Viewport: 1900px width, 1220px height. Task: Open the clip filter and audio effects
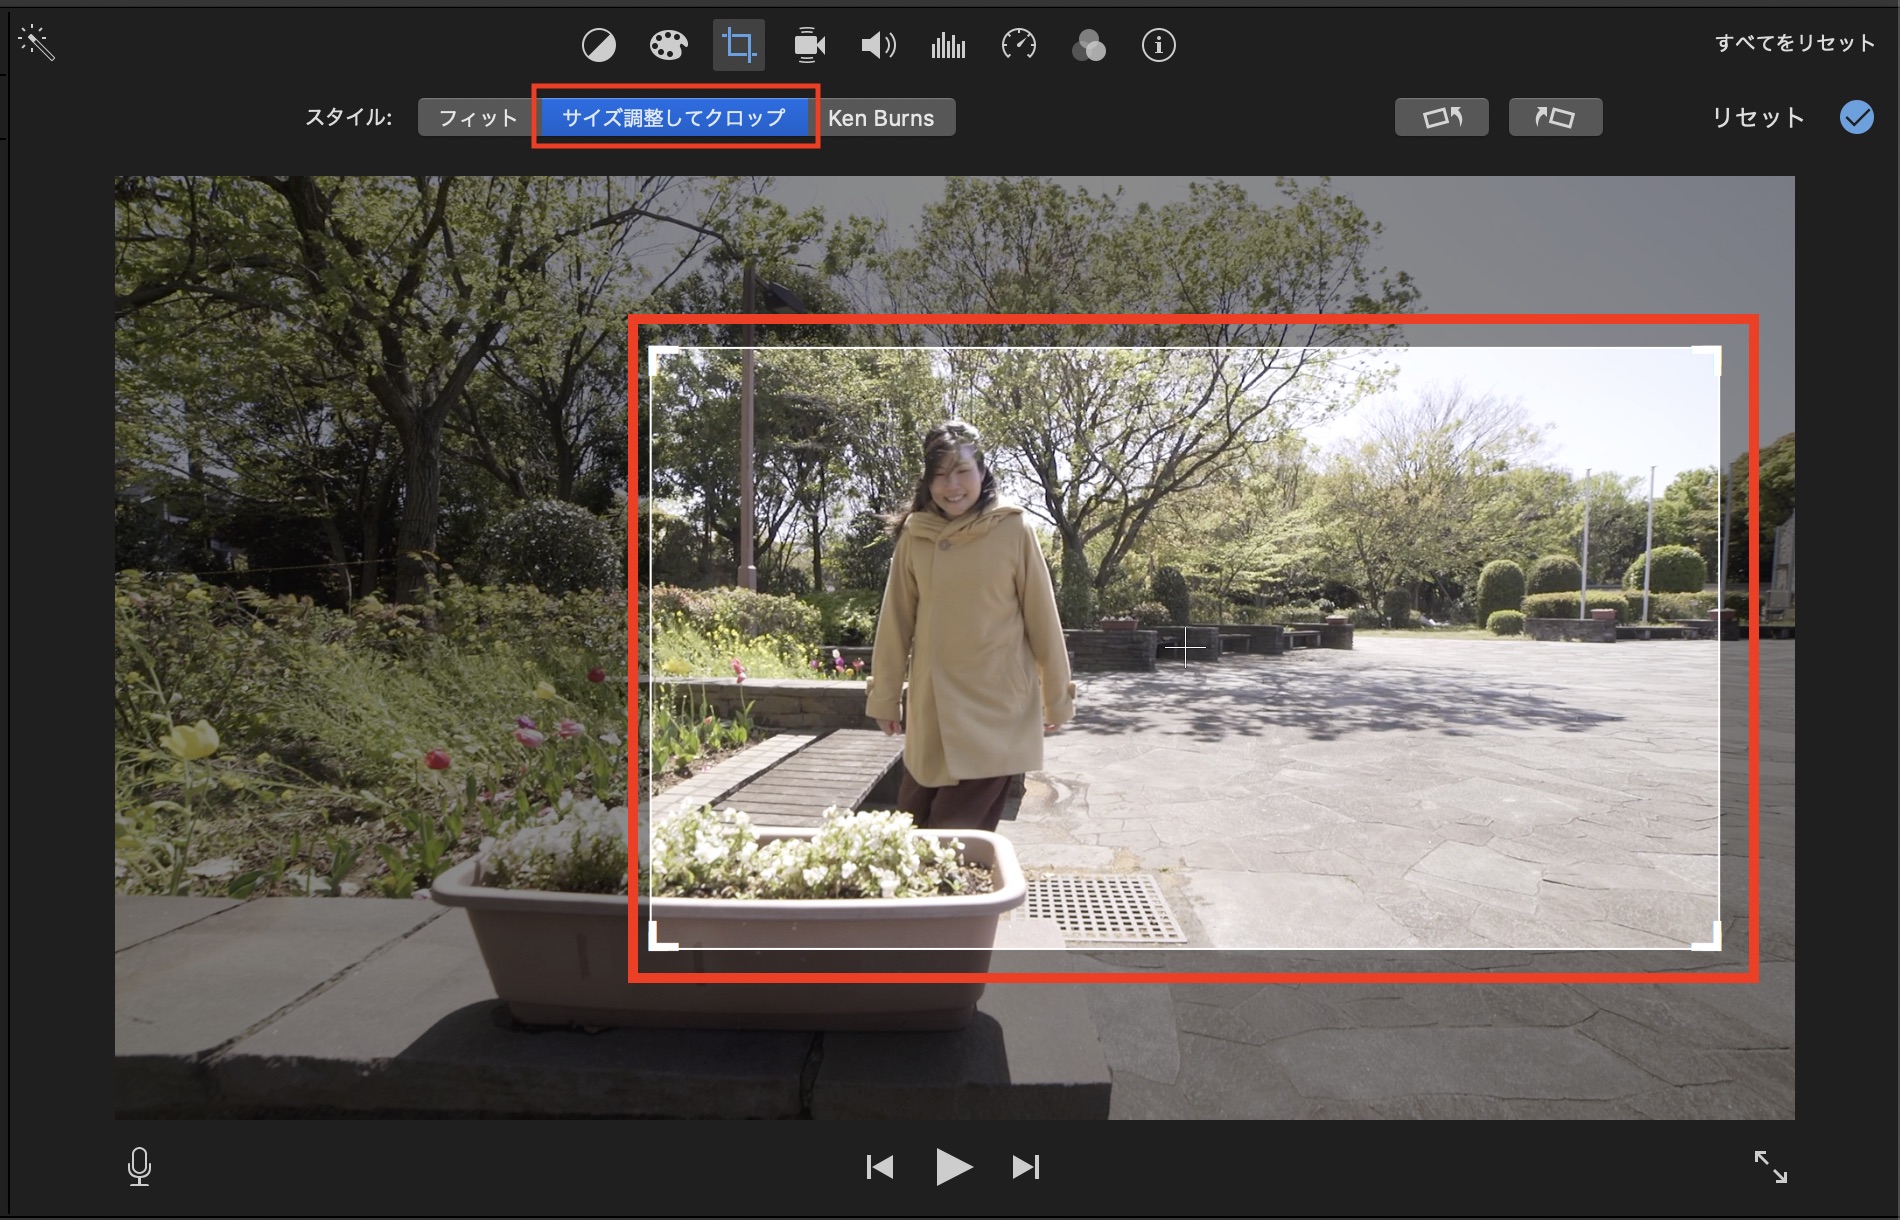tap(1088, 45)
